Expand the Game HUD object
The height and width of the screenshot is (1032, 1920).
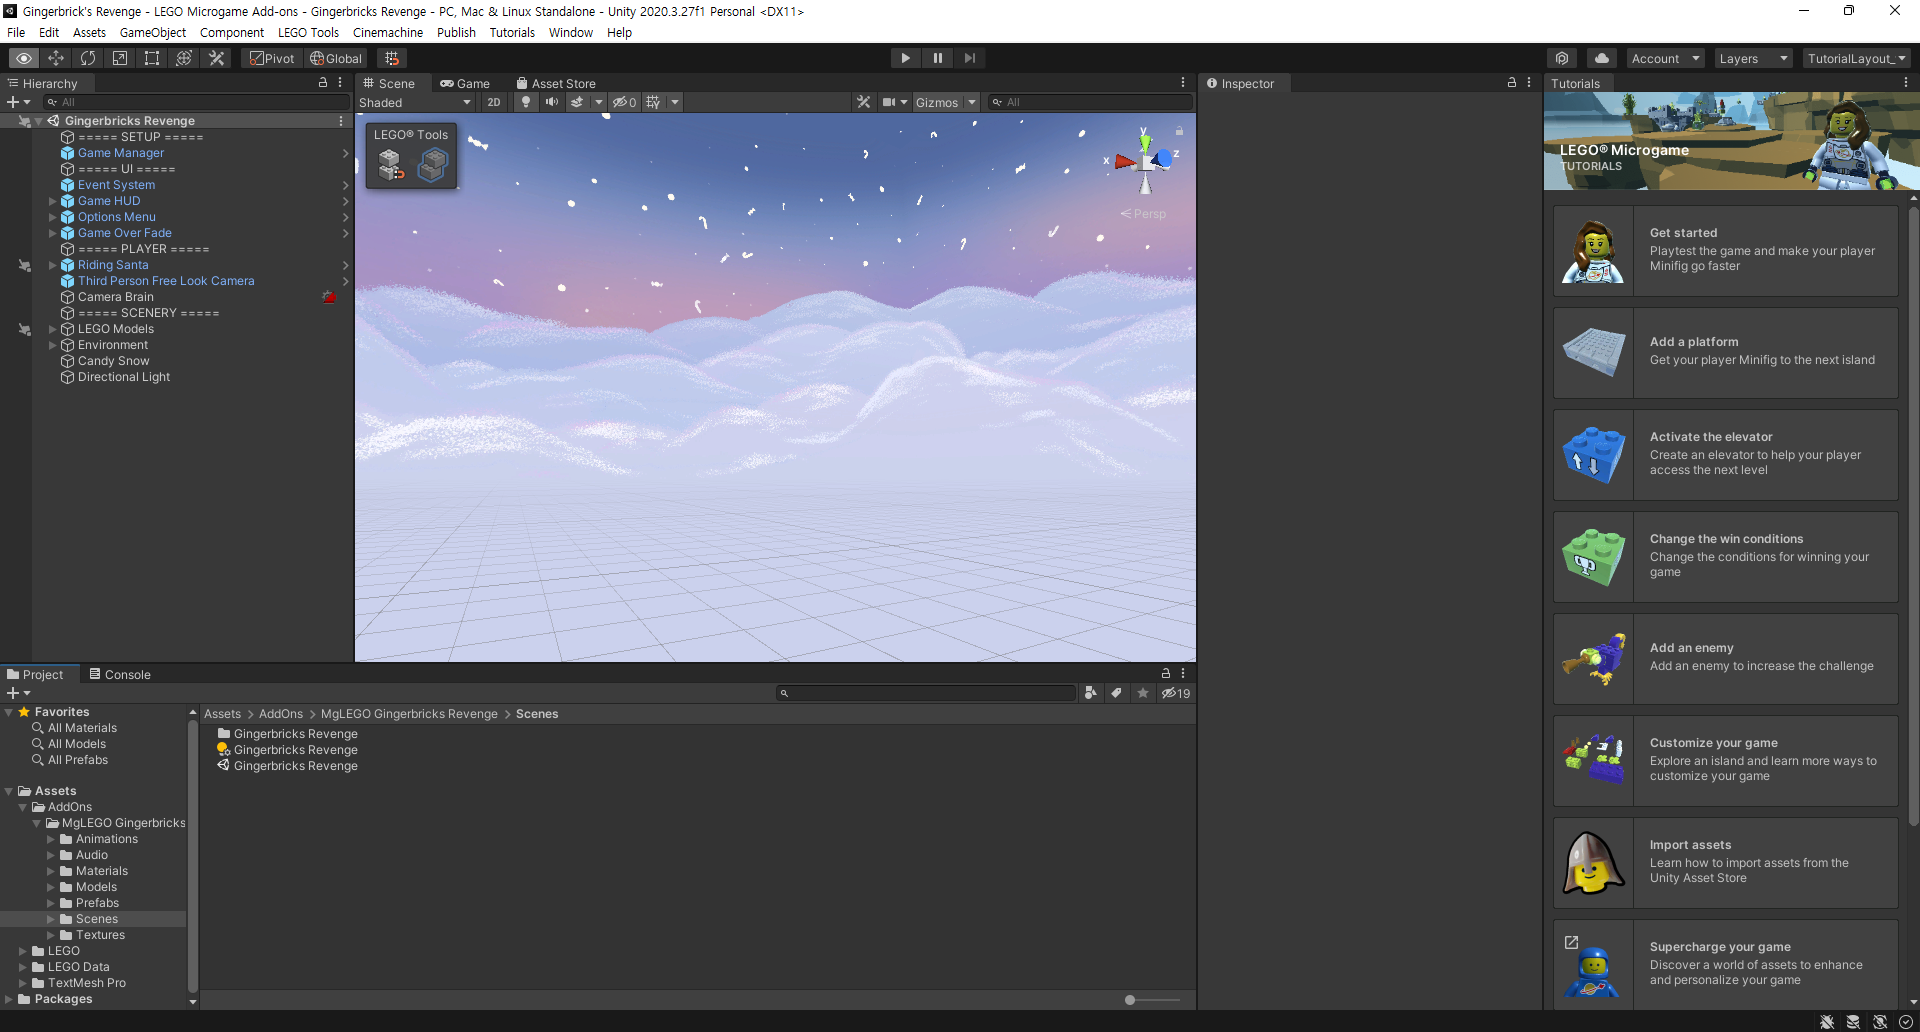coord(52,201)
